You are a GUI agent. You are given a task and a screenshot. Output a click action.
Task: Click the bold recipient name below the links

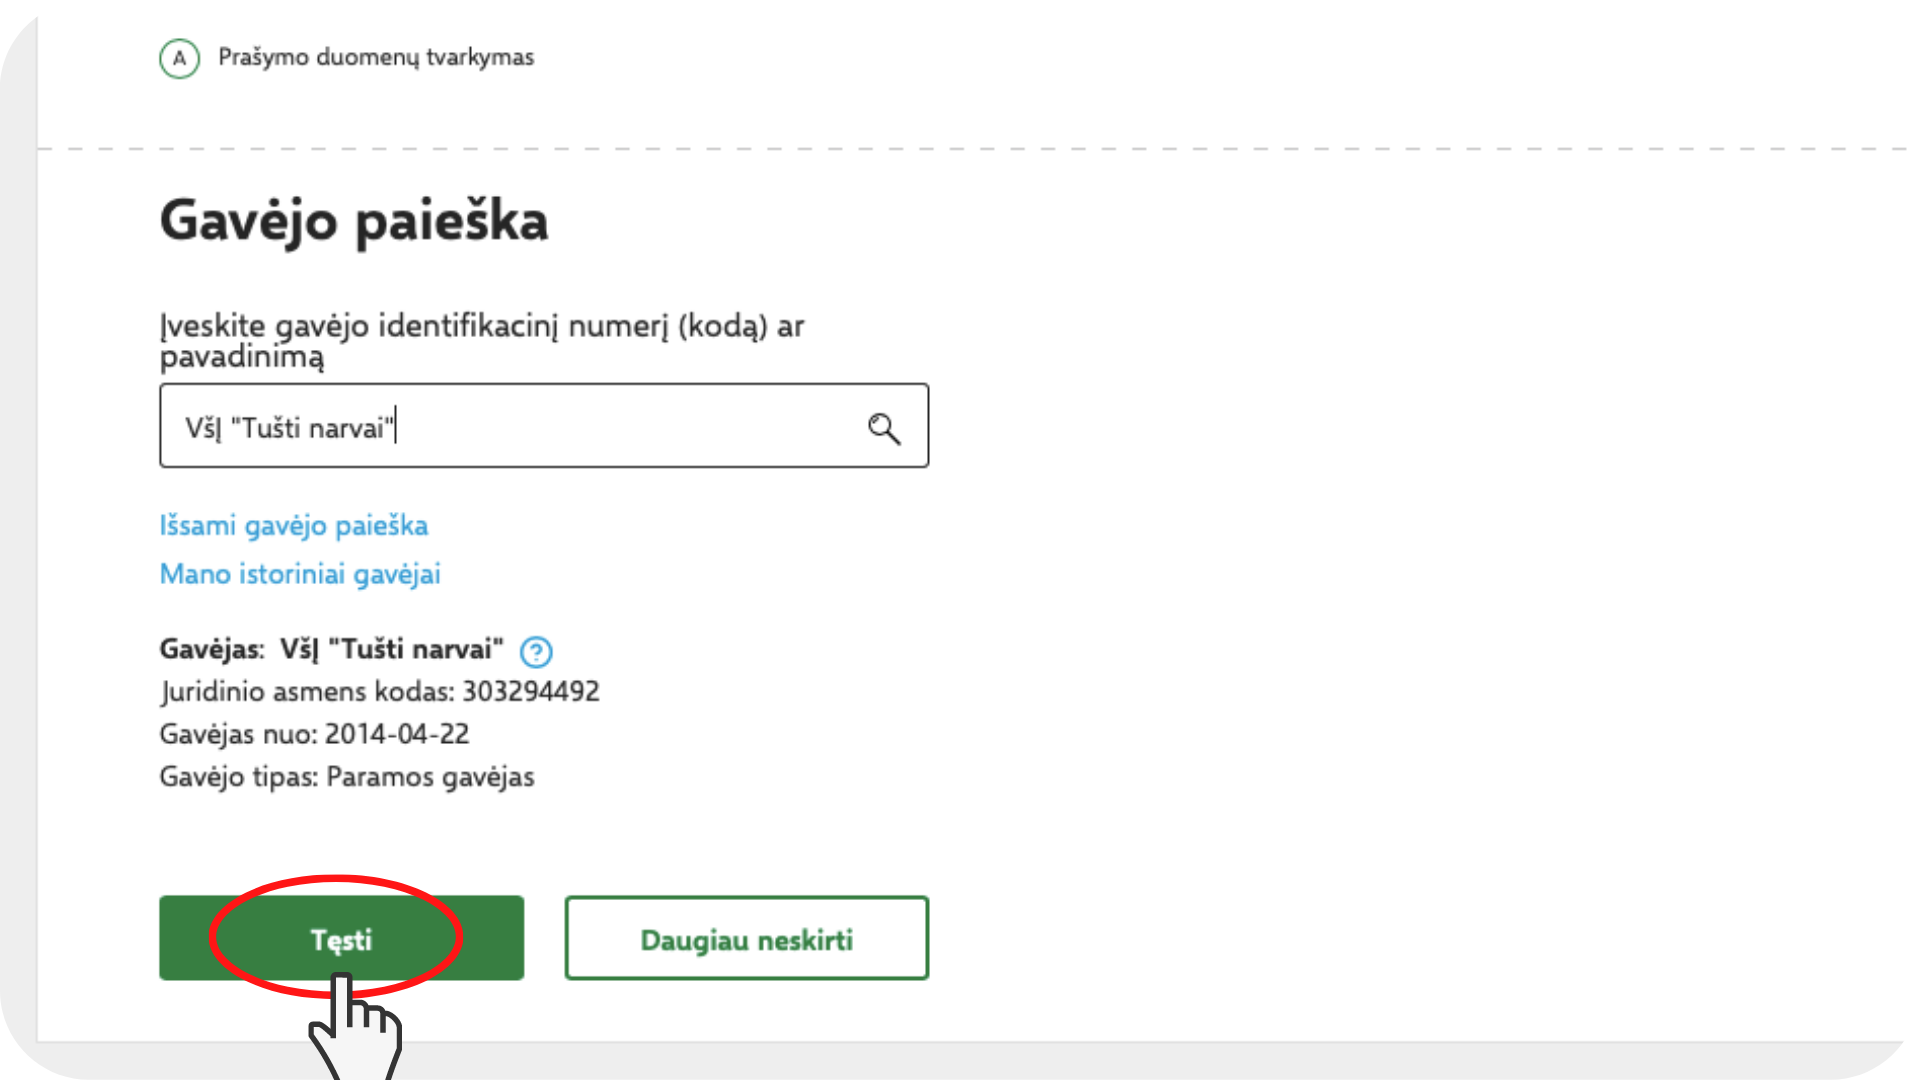coord(391,649)
